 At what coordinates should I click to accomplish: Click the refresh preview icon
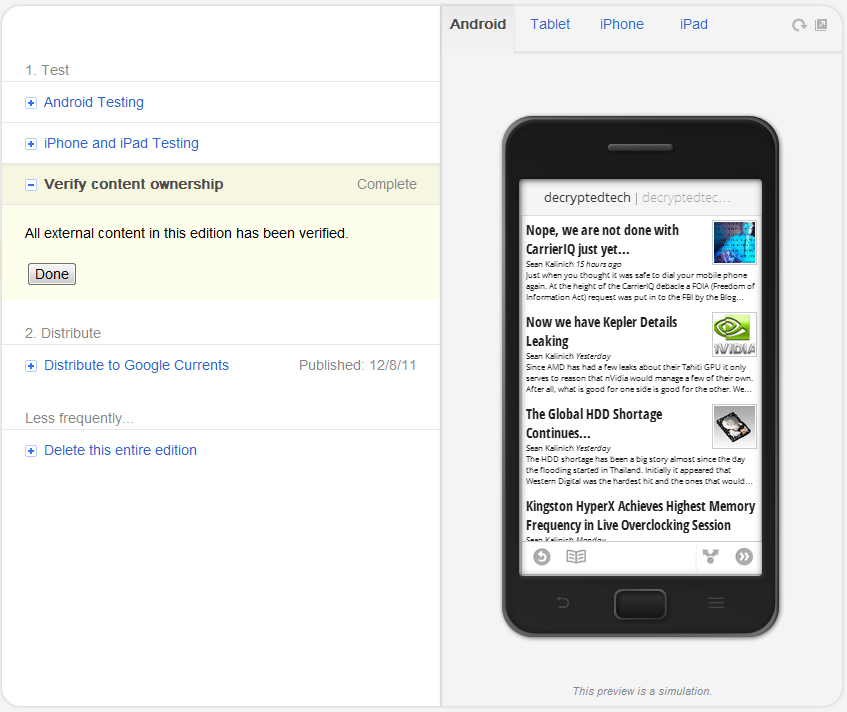(799, 25)
